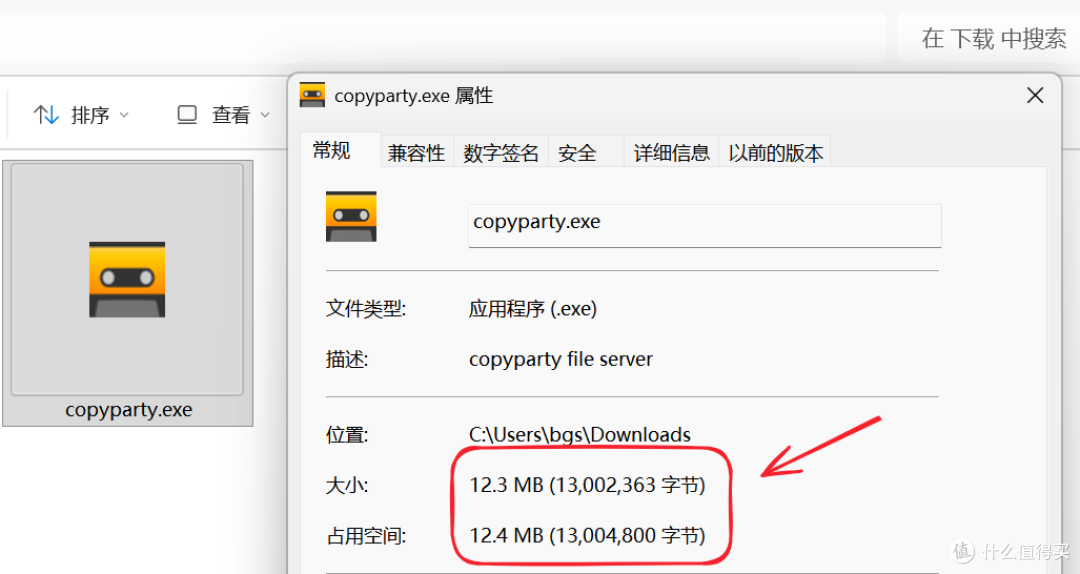Click the size on disk value 12.4 MB

click(x=588, y=535)
